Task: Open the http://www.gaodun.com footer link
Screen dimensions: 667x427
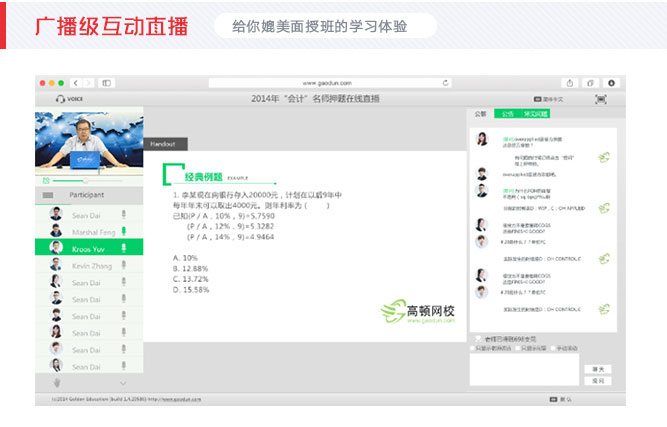Action: (x=174, y=399)
